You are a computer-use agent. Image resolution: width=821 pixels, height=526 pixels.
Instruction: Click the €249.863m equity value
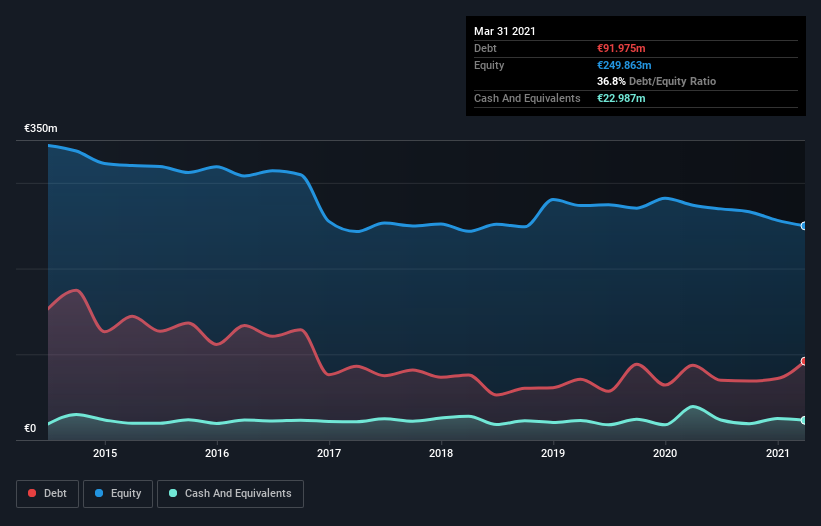point(624,65)
